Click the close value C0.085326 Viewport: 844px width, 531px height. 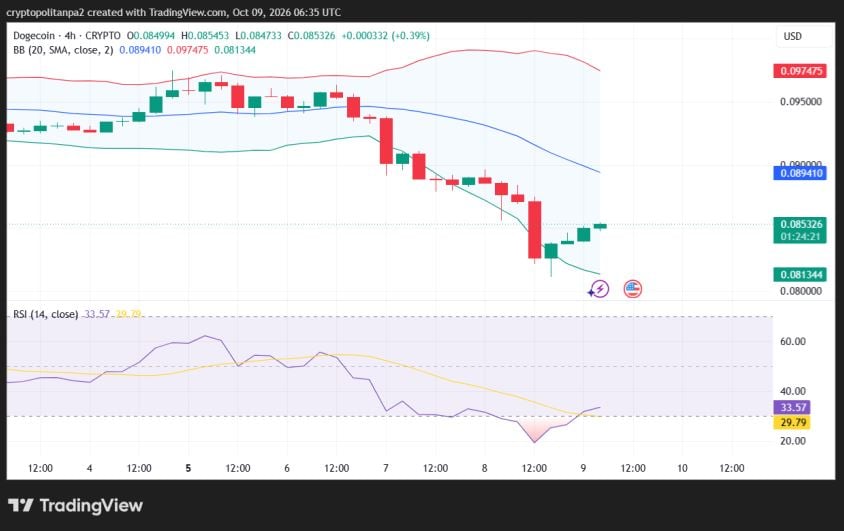coord(311,36)
